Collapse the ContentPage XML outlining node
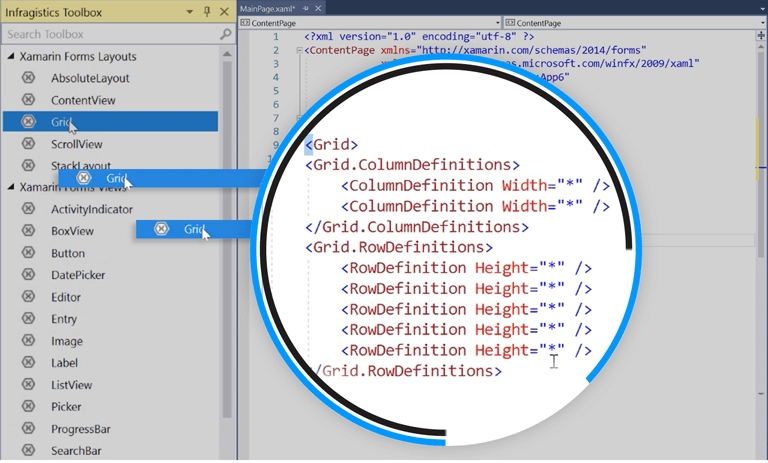This screenshot has height=463, width=768. click(x=297, y=48)
